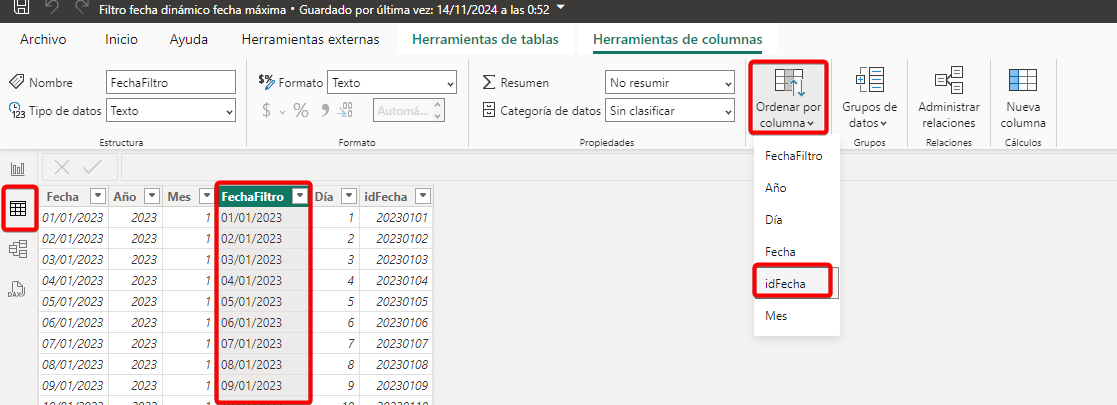Screen dimensions: 1117x405
Task: Click the Nombre field FechaFiltro
Action: (170, 82)
